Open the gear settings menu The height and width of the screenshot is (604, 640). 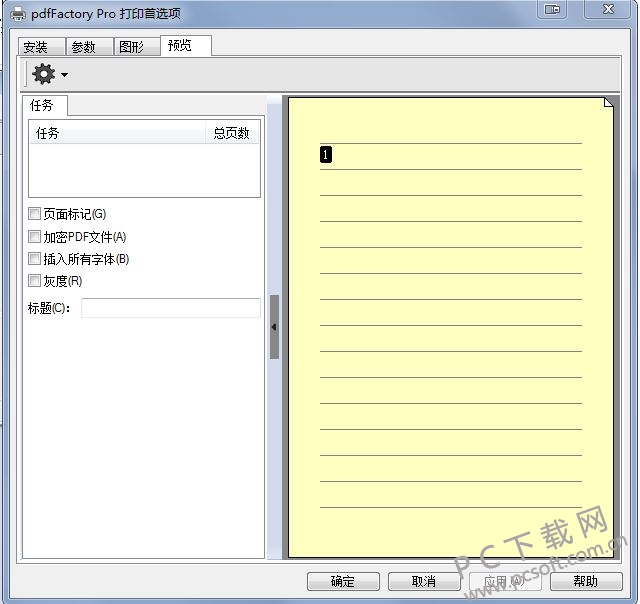[44, 74]
